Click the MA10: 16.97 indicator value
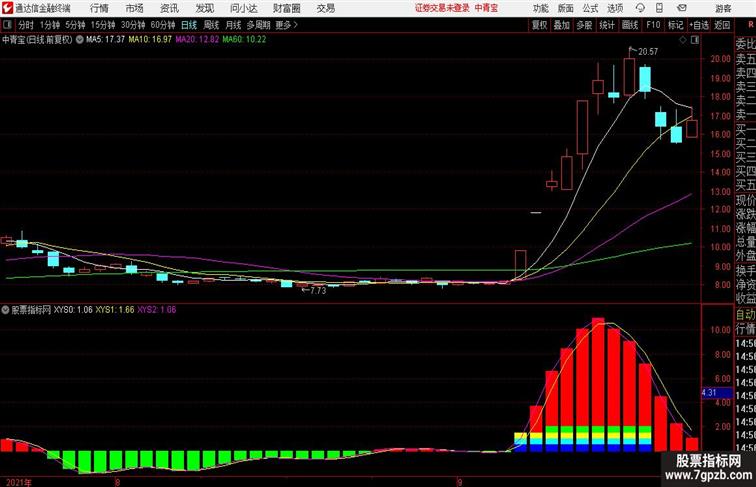 [x=150, y=40]
